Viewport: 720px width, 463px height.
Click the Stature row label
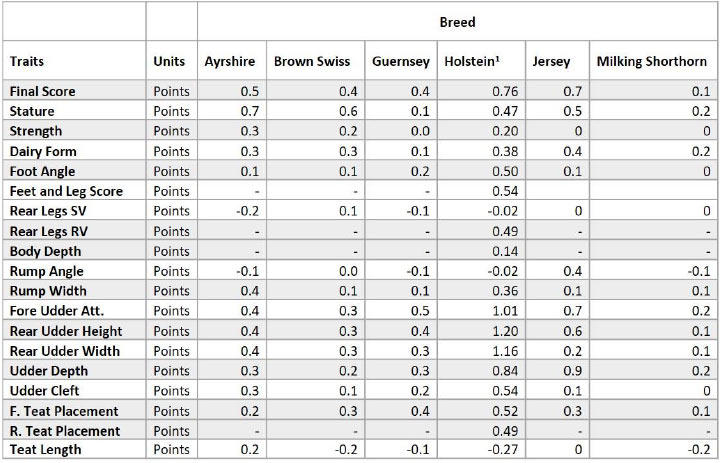tap(32, 111)
